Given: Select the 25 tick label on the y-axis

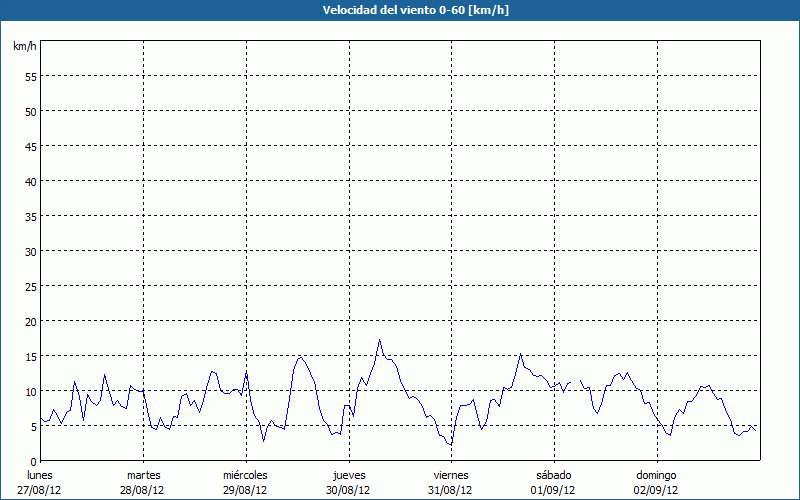Looking at the screenshot, I should pos(30,286).
